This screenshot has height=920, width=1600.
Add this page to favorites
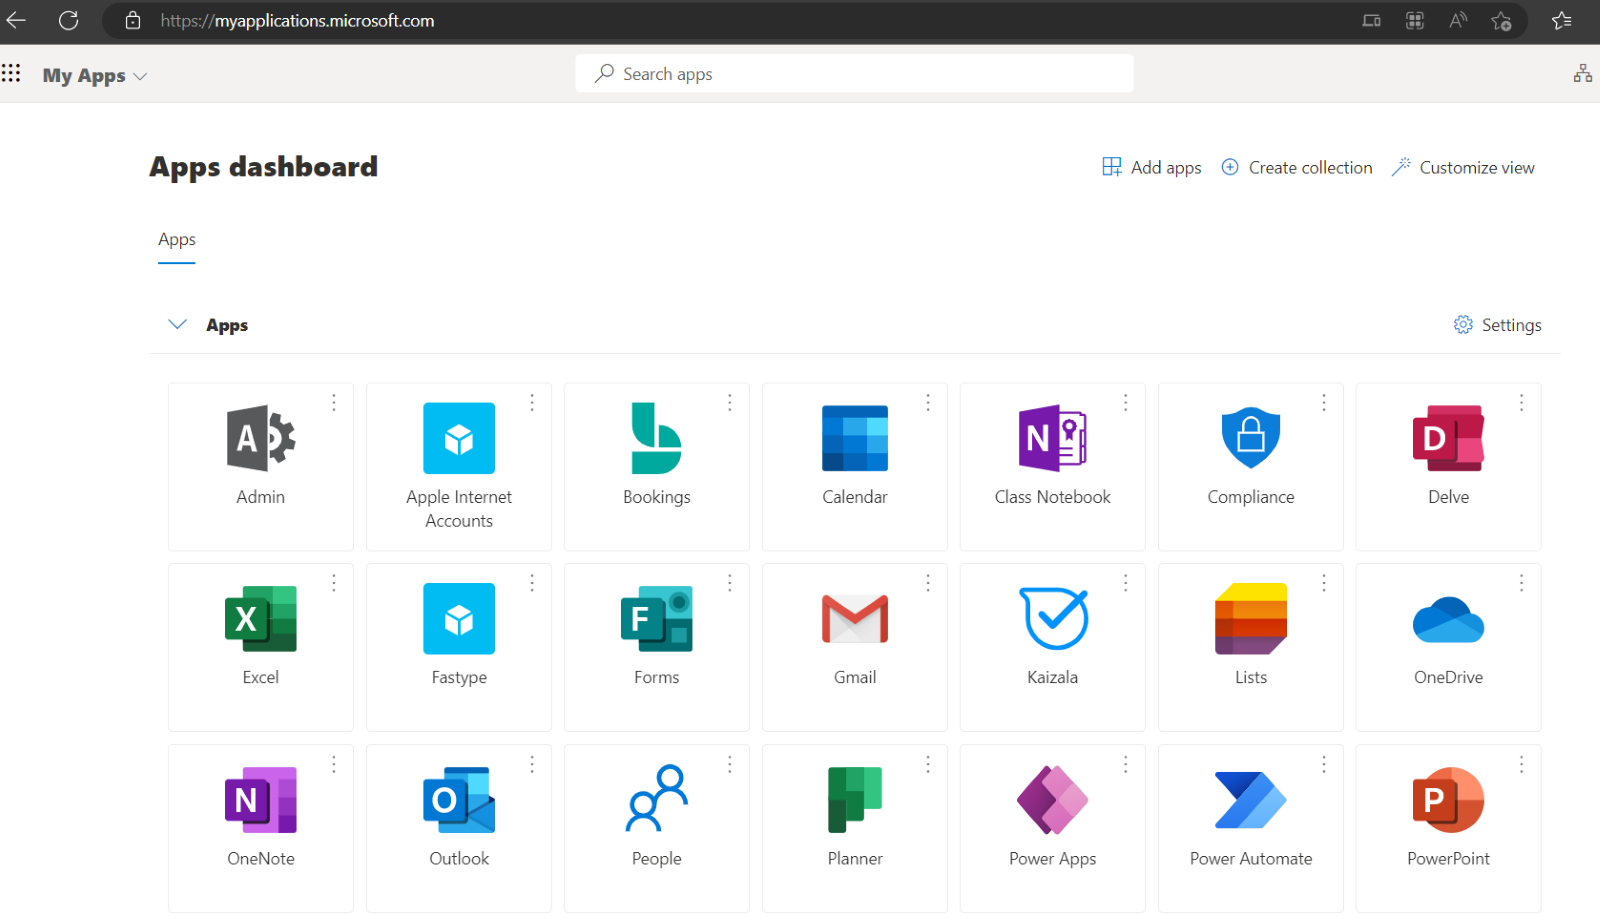coord(1501,20)
